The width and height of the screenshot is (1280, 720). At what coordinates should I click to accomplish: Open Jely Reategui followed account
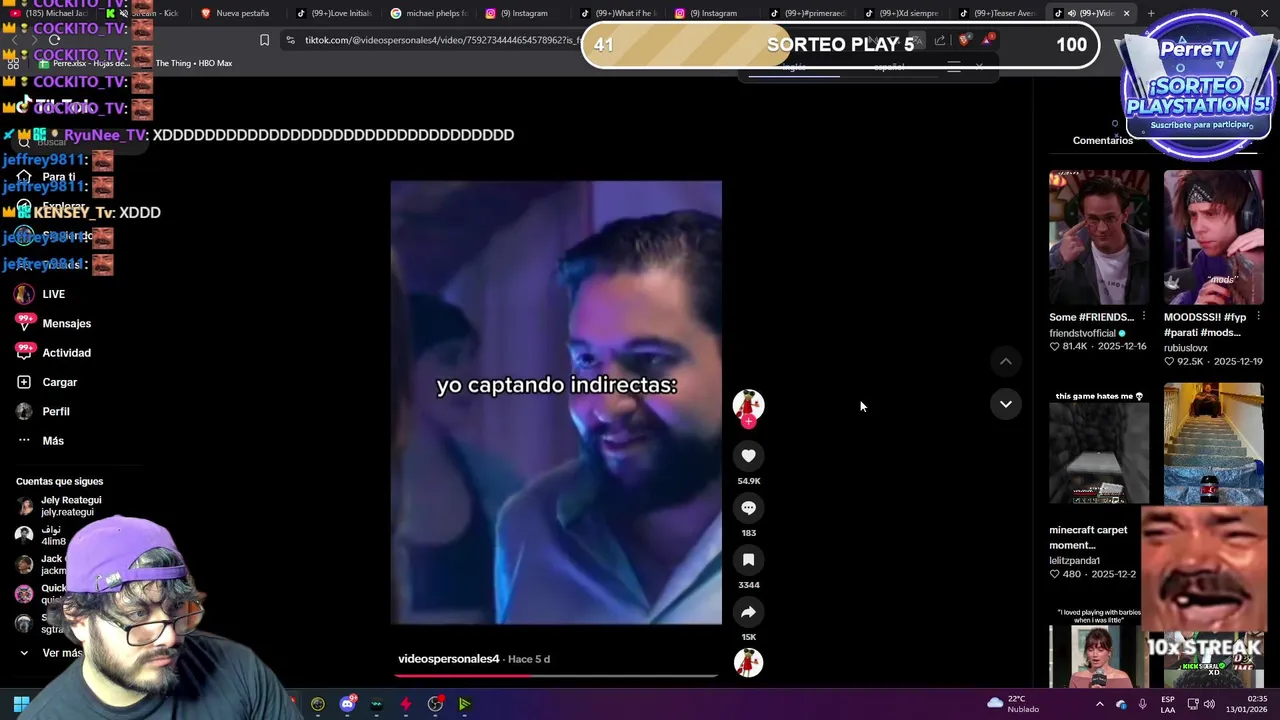pos(71,506)
